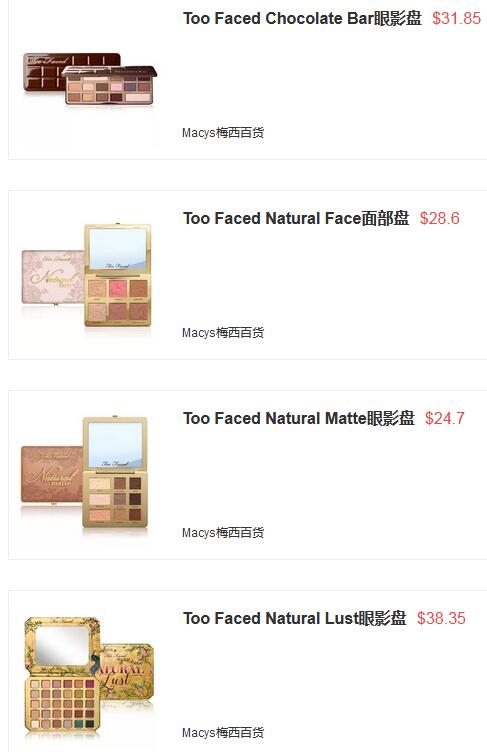Select the $38.35 price for Natural Lust
This screenshot has width=487, height=752.
click(441, 619)
